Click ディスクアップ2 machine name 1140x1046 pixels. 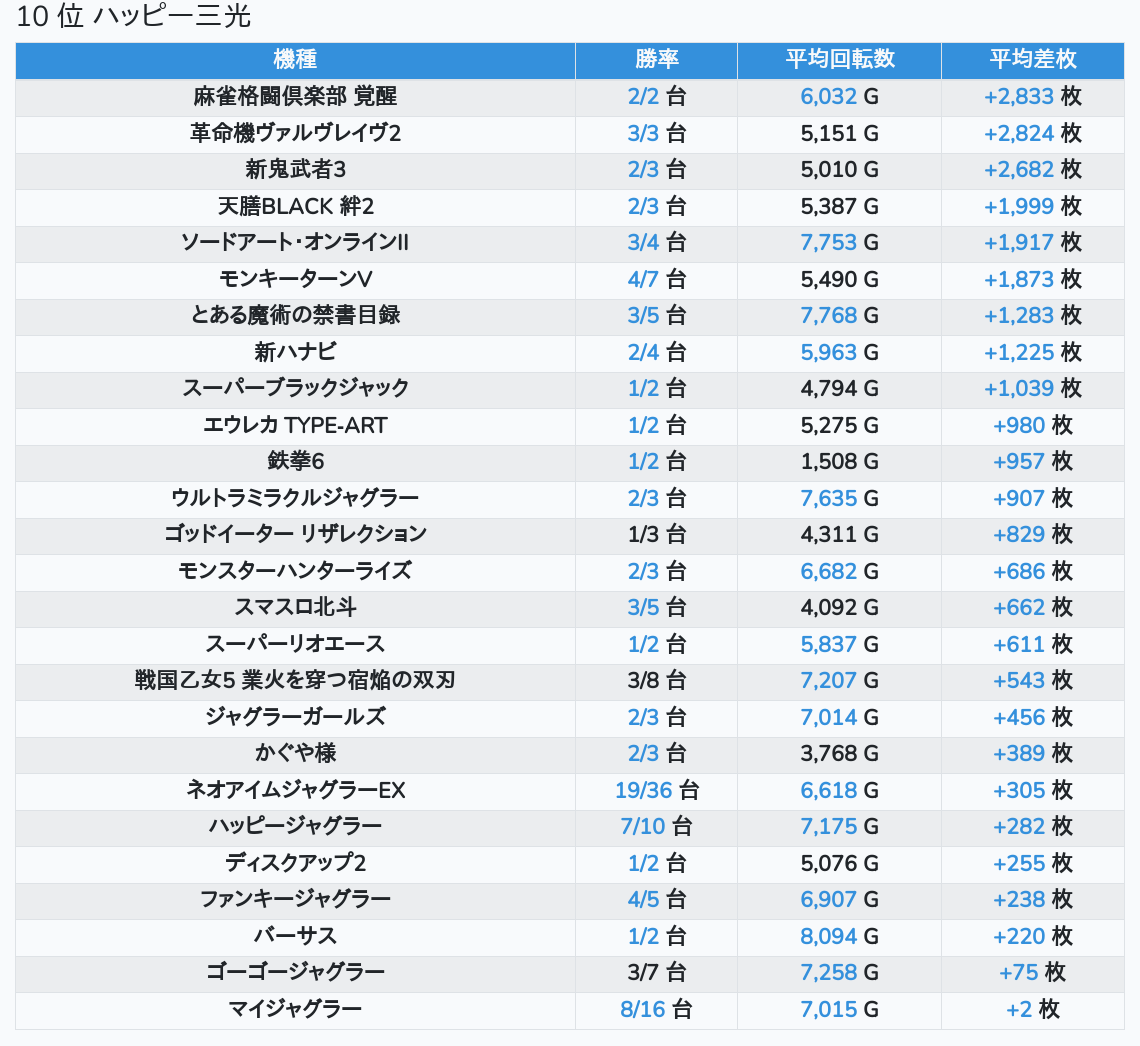[295, 864]
